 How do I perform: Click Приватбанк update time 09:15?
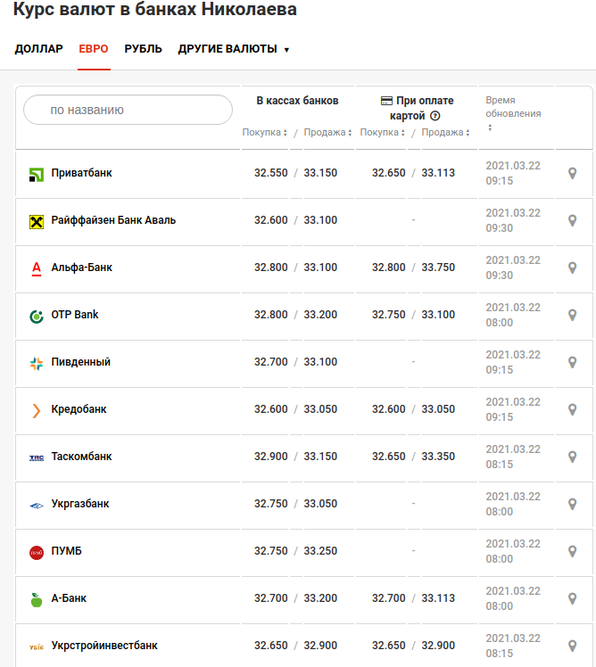499,181
